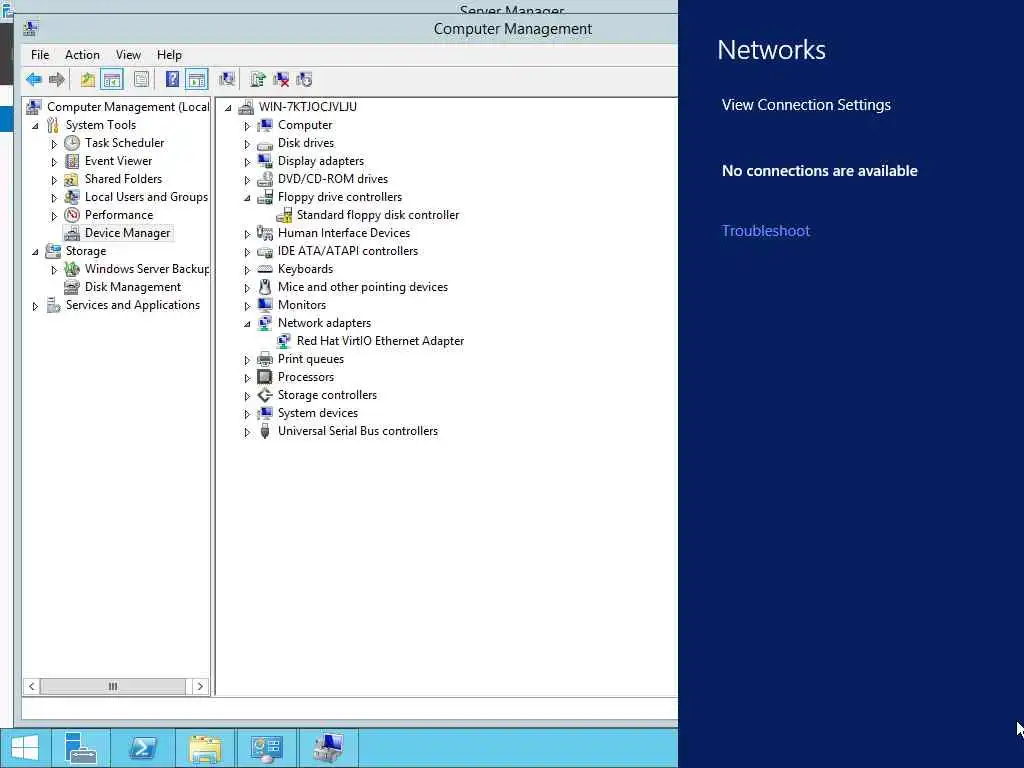Select Mice and other pointing devices
Image resolution: width=1024 pixels, height=768 pixels.
(362, 287)
